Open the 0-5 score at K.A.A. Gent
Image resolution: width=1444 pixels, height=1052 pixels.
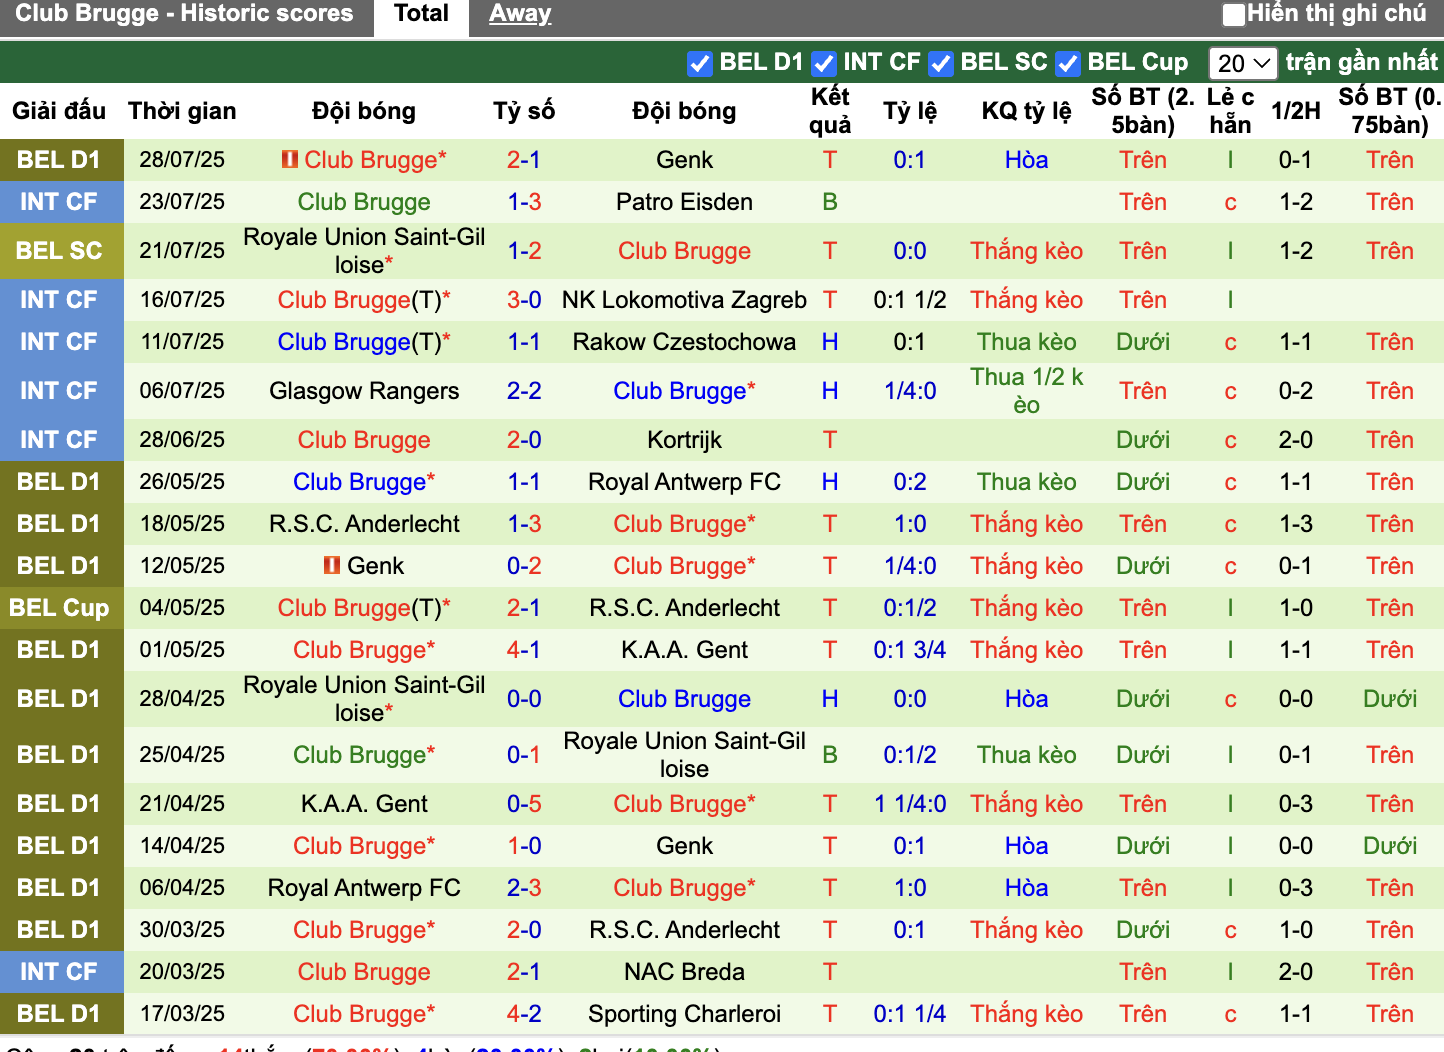(524, 804)
